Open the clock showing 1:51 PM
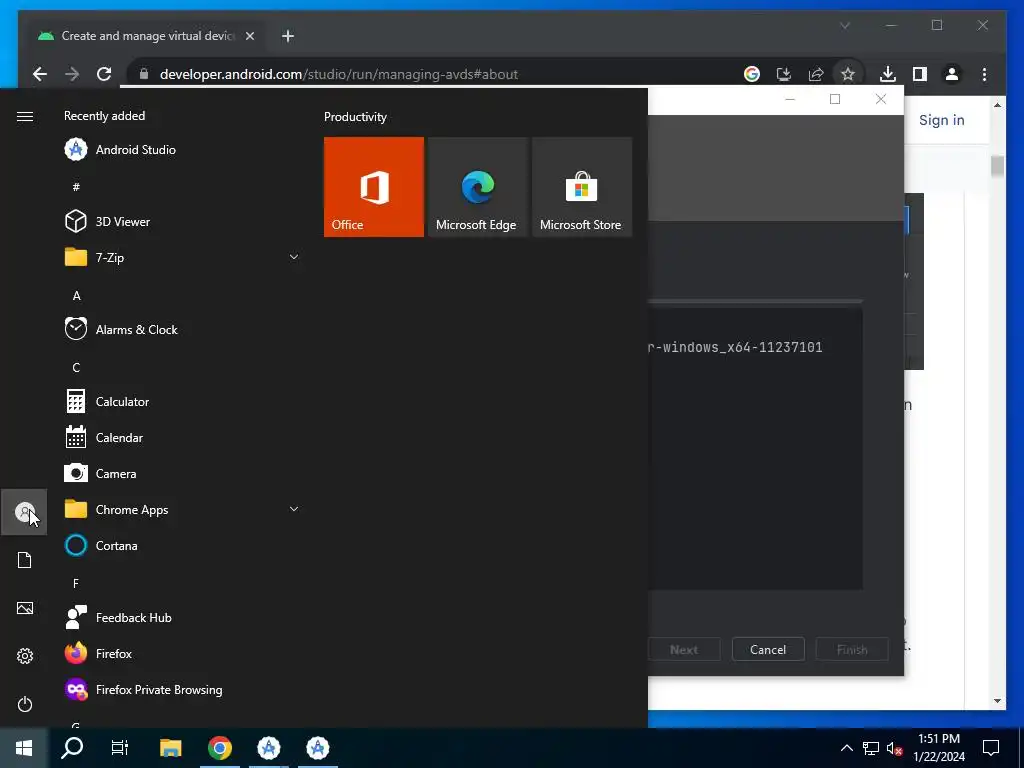The width and height of the screenshot is (1024, 768). pyautogui.click(x=939, y=748)
